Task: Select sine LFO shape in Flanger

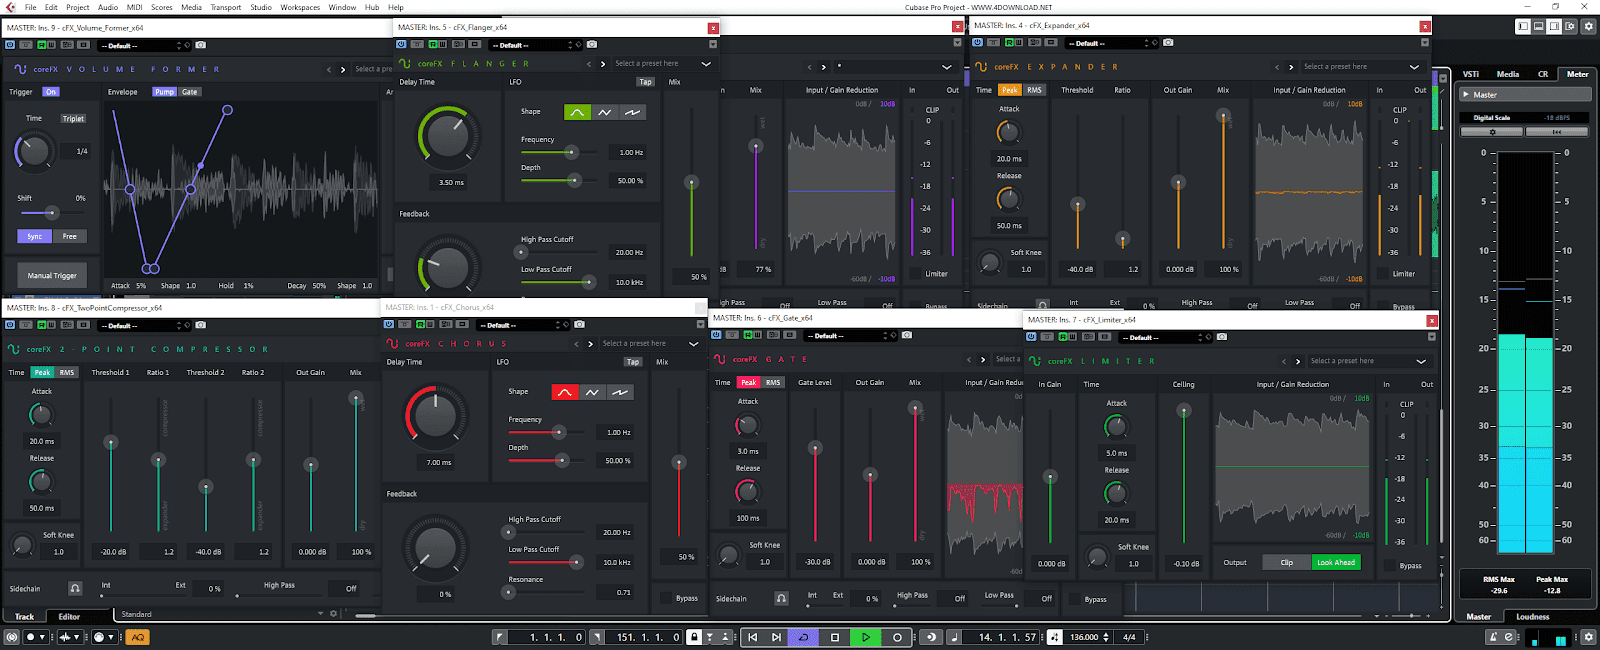Action: [577, 112]
